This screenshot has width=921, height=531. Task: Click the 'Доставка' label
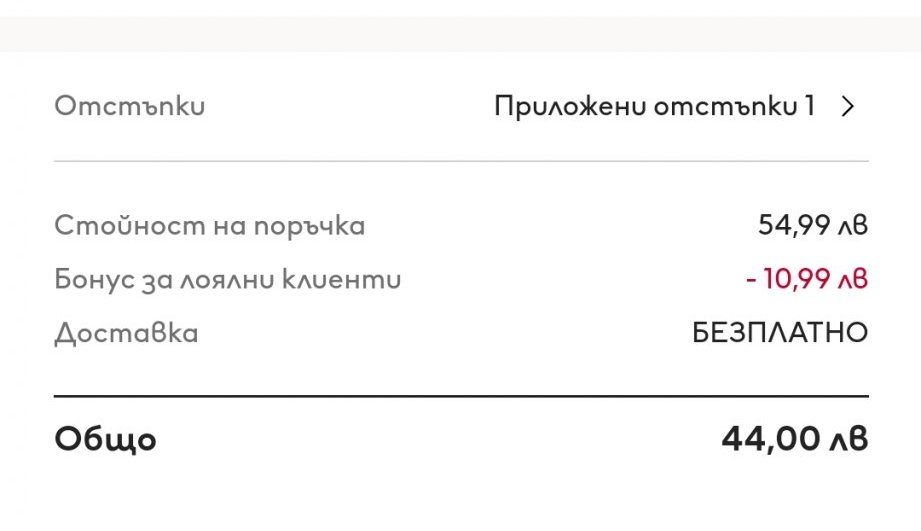pyautogui.click(x=127, y=333)
